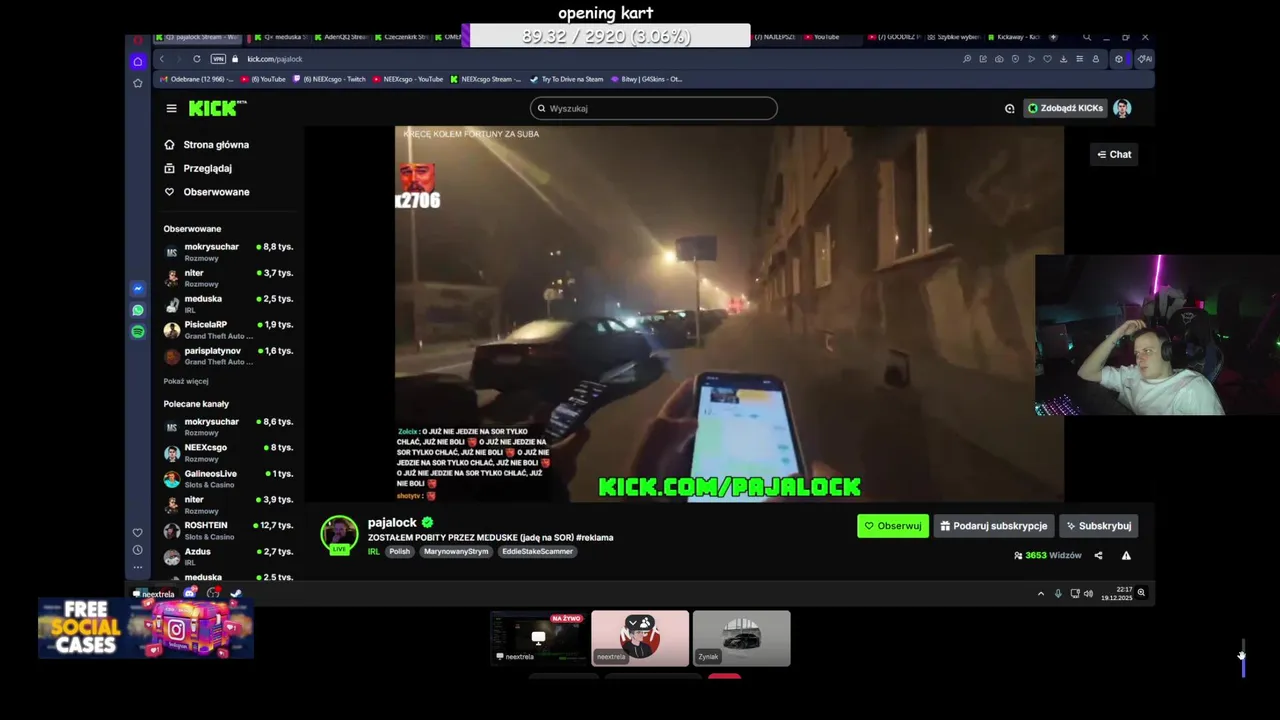Screen dimensions: 1280x720
Task: Click the icon left of Zdobądź KICKs
Action: (x=1010, y=108)
